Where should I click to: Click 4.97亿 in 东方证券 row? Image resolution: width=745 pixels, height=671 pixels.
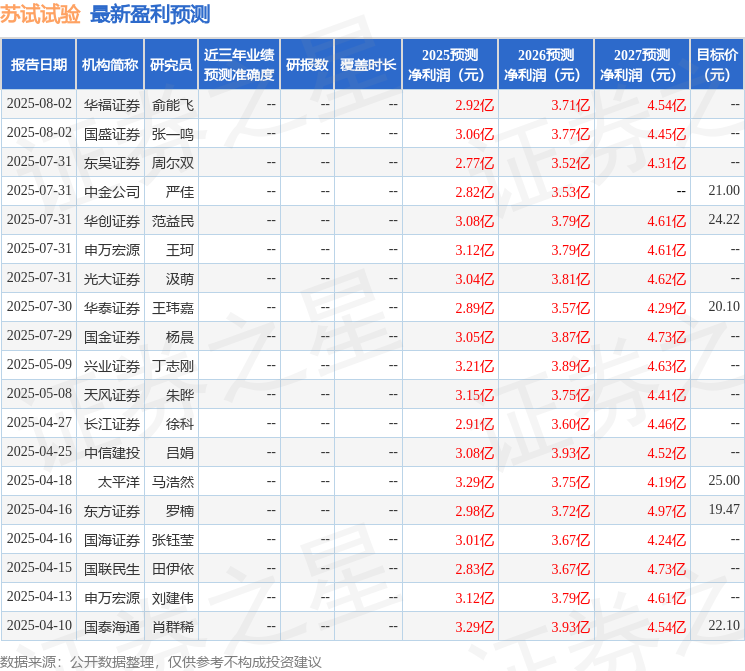(x=666, y=511)
